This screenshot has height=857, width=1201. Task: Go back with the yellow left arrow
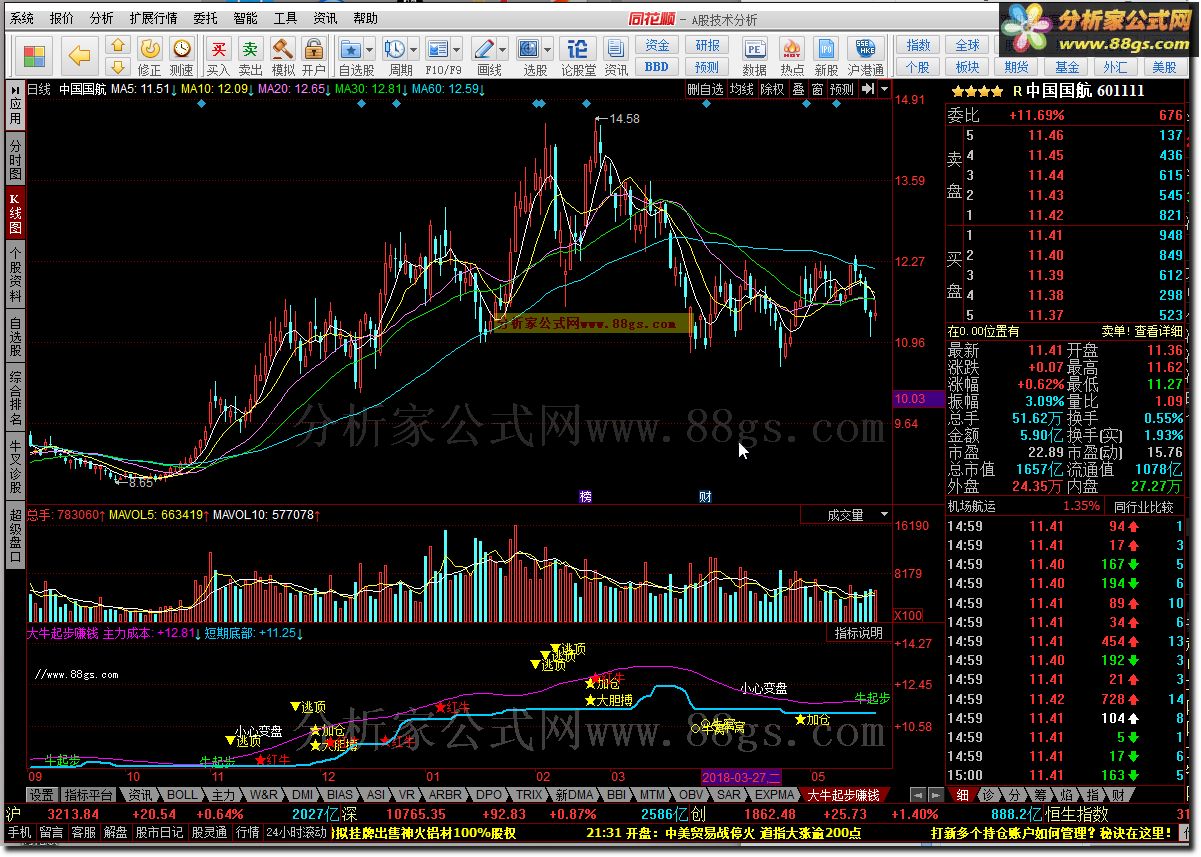(x=80, y=55)
